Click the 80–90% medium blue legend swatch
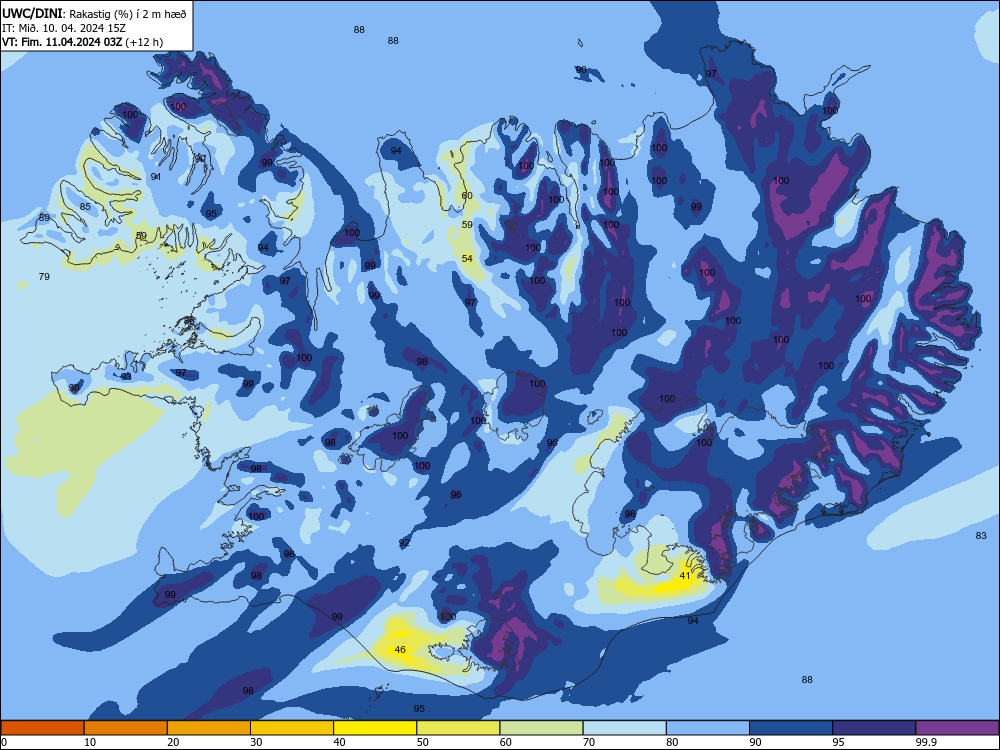The image size is (1000, 750). click(708, 728)
